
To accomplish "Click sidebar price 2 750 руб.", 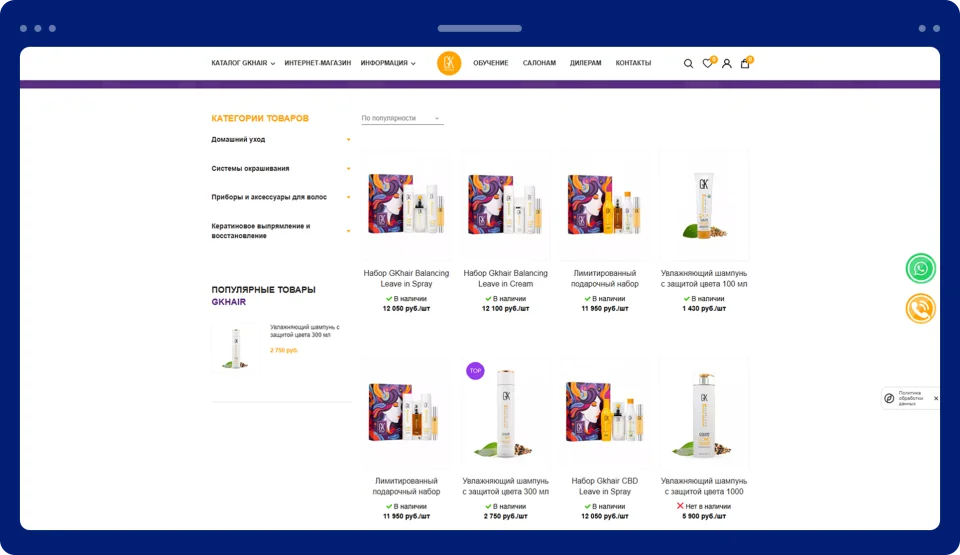I will pos(284,350).
